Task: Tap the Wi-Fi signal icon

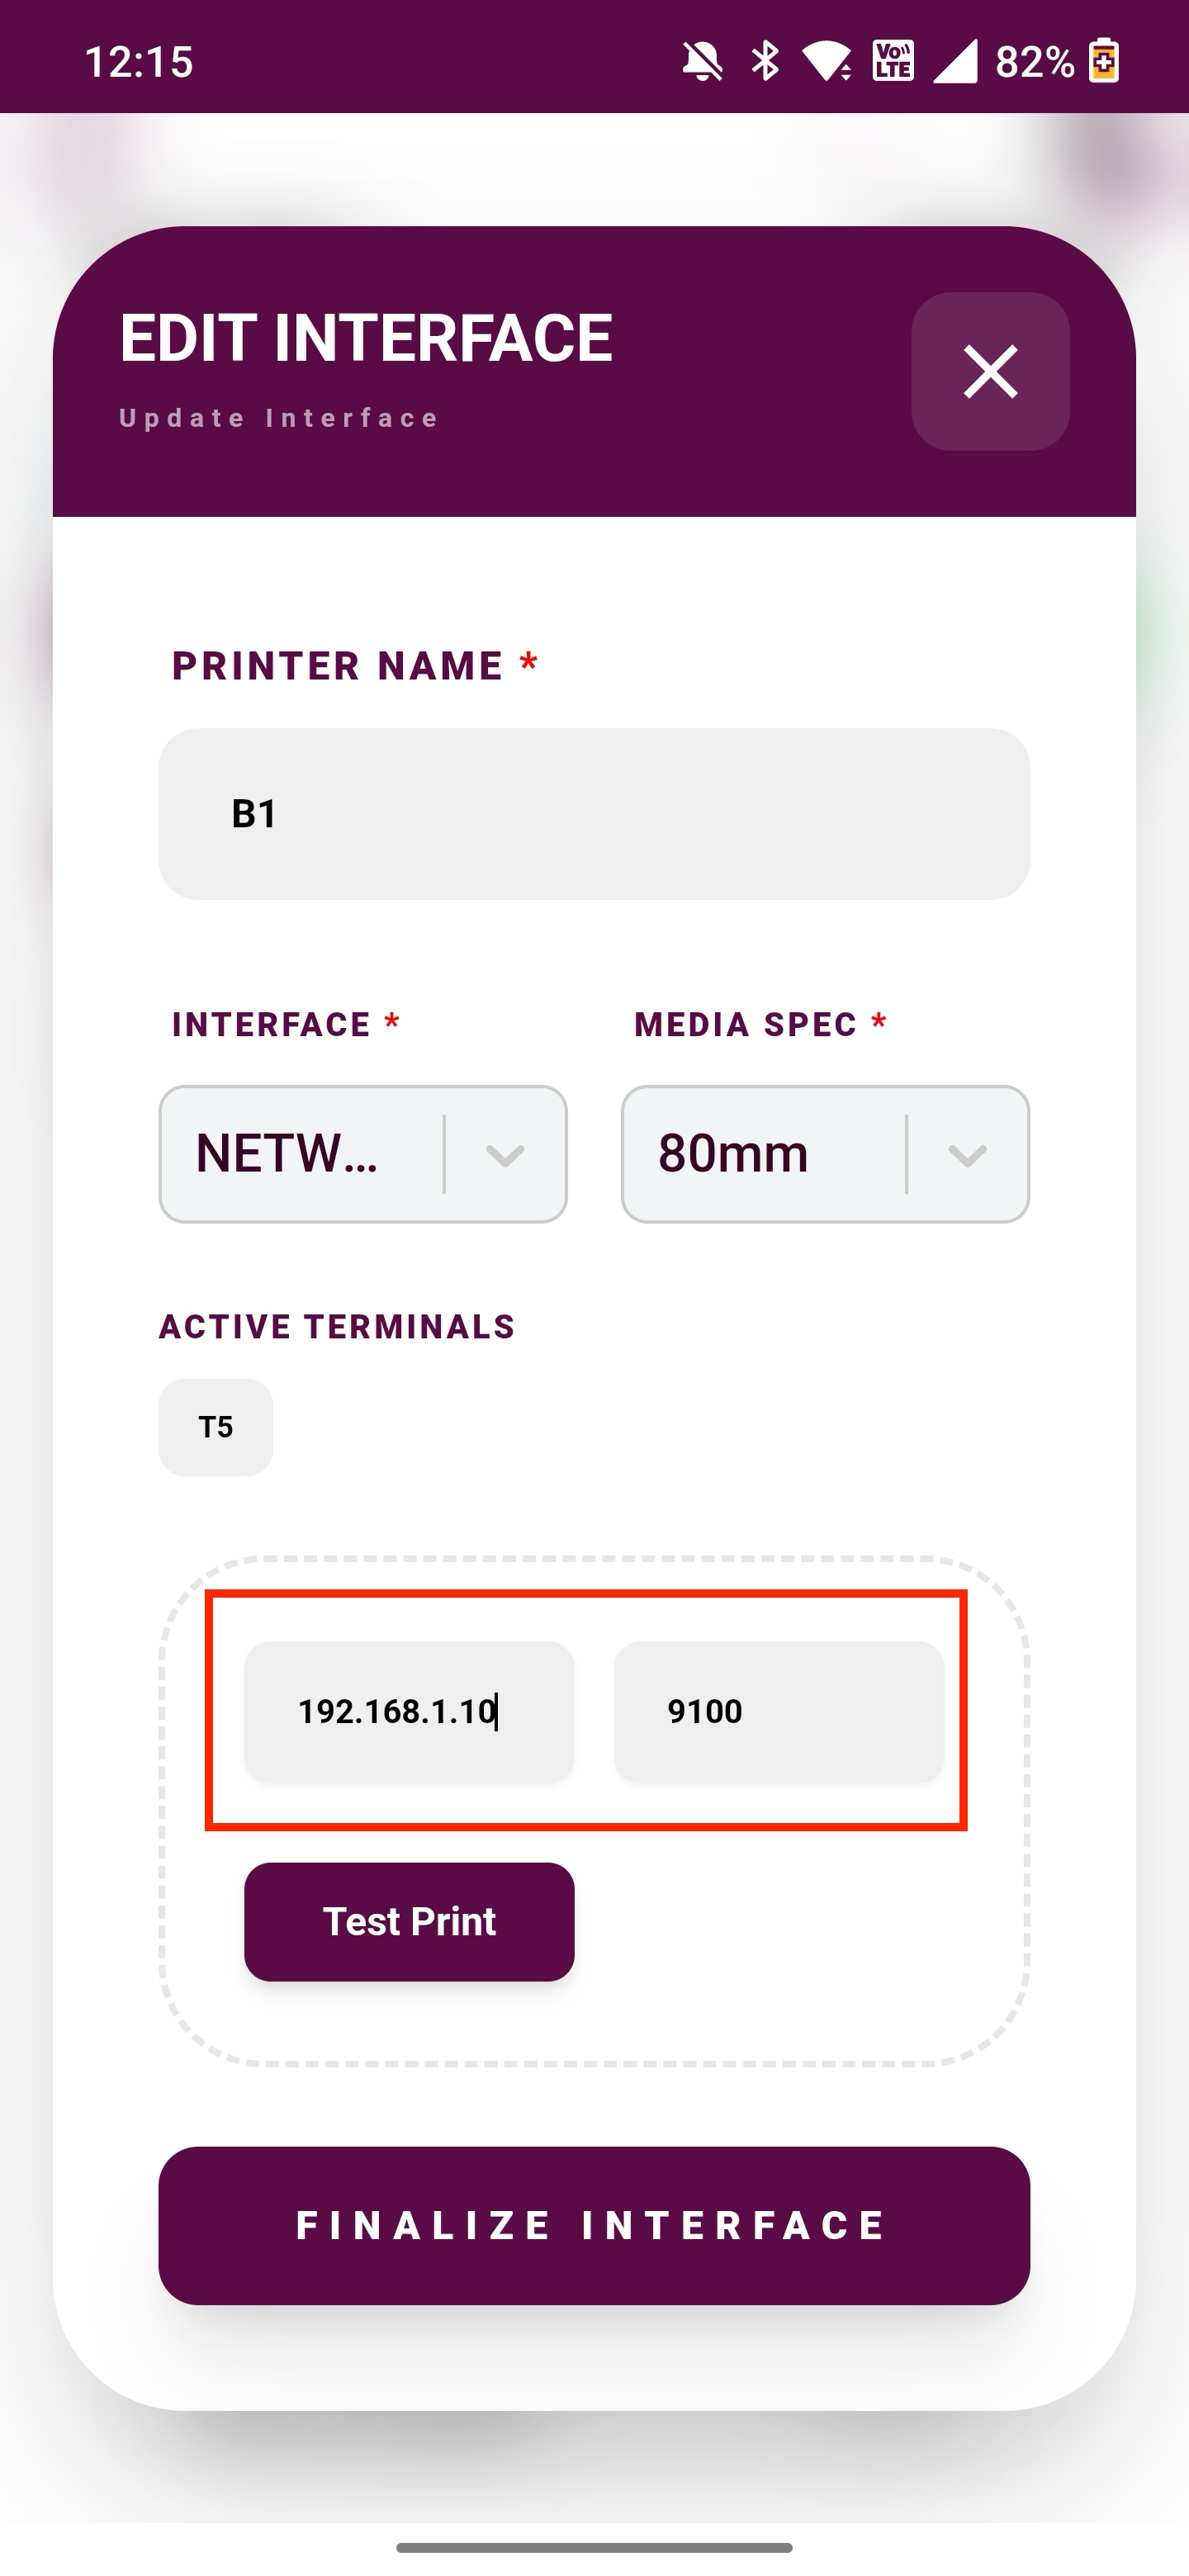Action: click(x=827, y=62)
